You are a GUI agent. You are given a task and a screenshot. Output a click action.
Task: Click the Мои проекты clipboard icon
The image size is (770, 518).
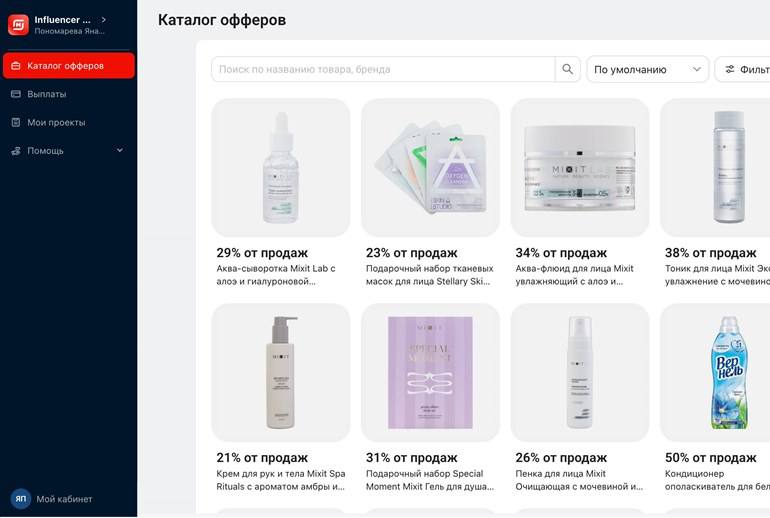coord(16,122)
